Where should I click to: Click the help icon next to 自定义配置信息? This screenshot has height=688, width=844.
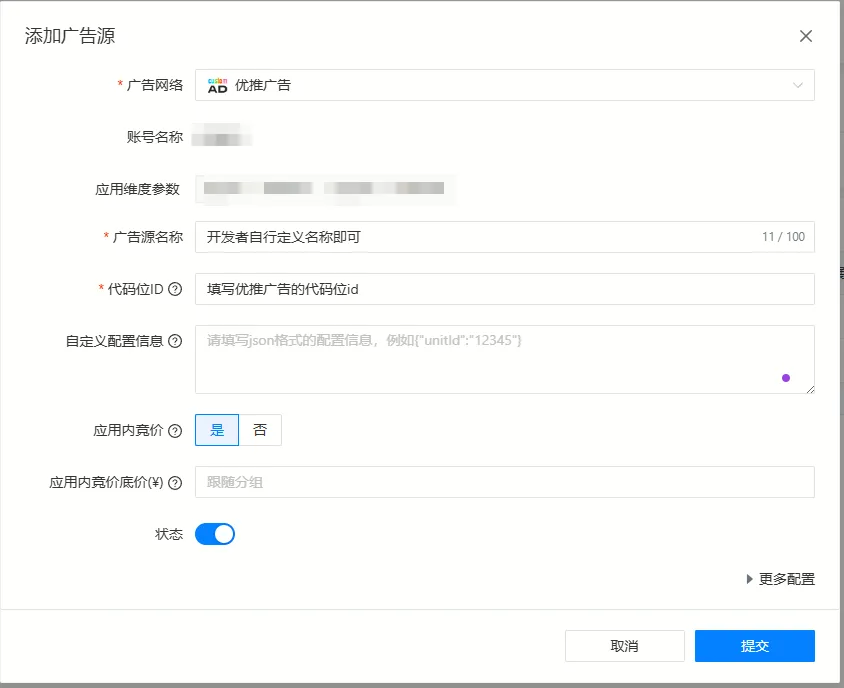pyautogui.click(x=175, y=341)
